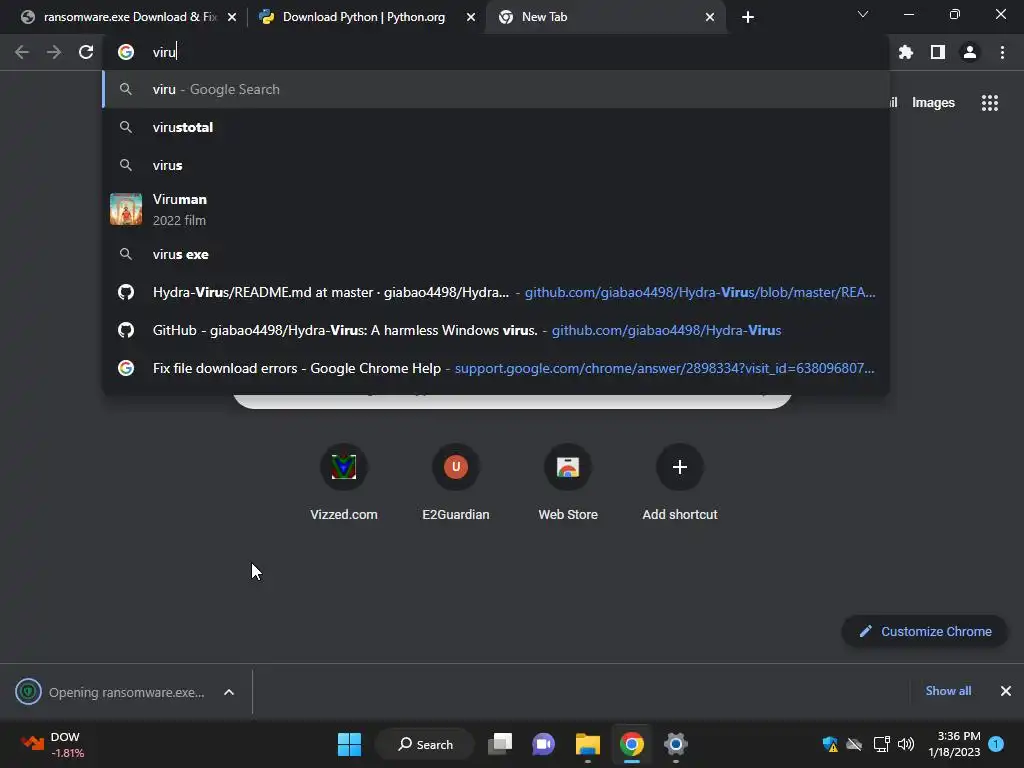Viewport: 1024px width, 768px height.
Task: Open the DOW stock widget in taskbar
Action: (x=54, y=744)
